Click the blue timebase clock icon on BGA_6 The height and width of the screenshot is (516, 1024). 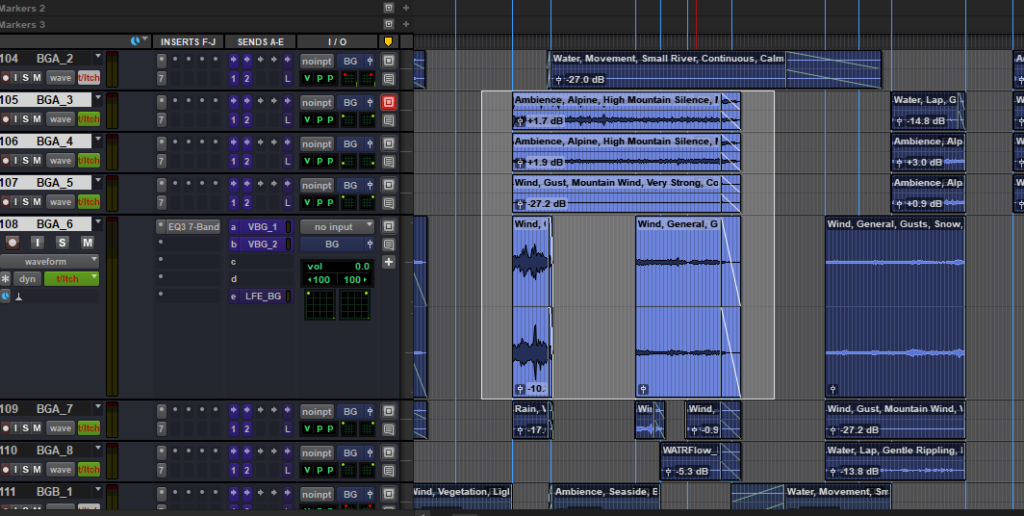pos(5,297)
